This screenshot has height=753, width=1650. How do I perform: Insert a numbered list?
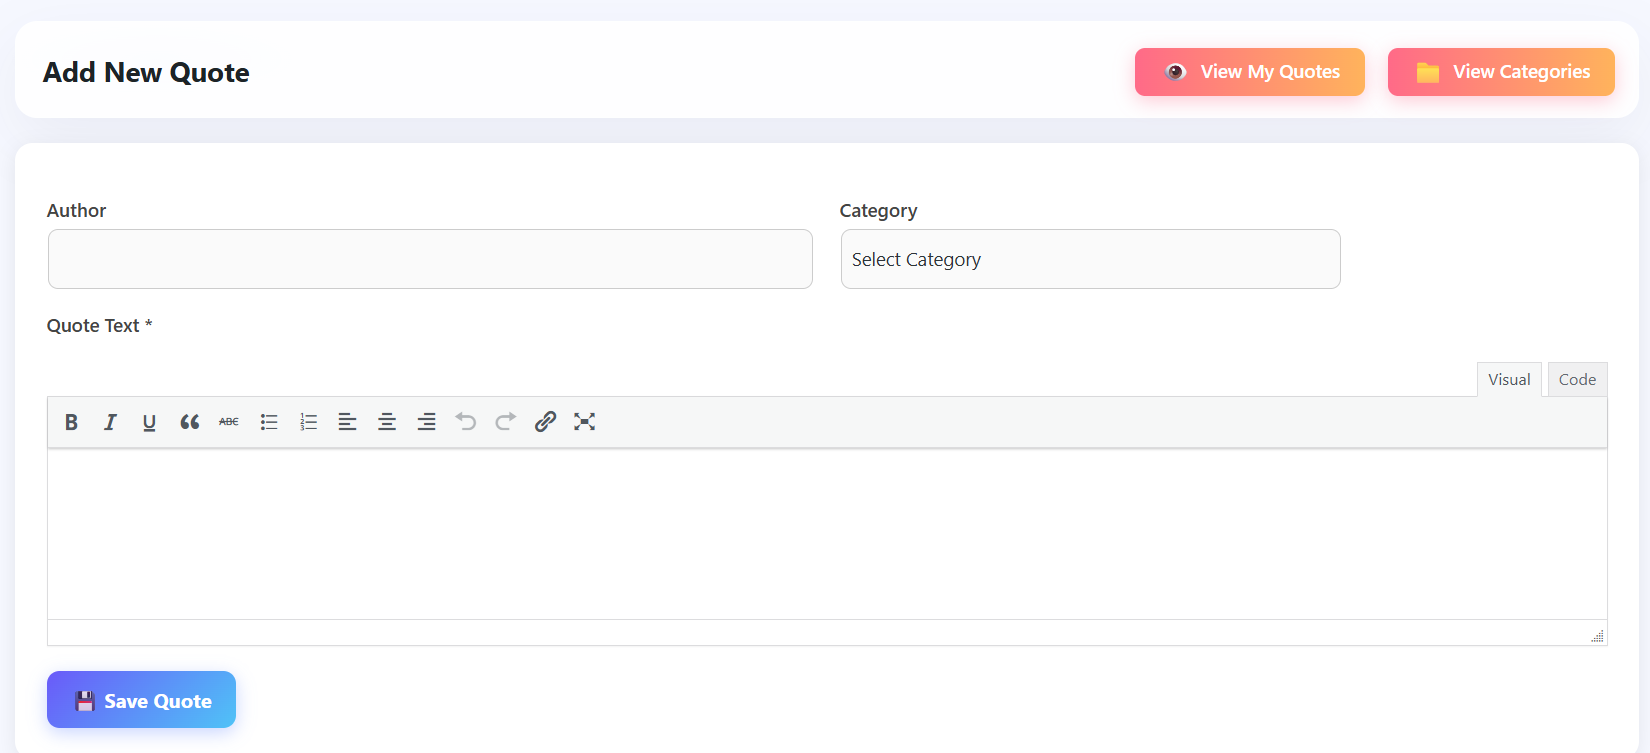308,422
